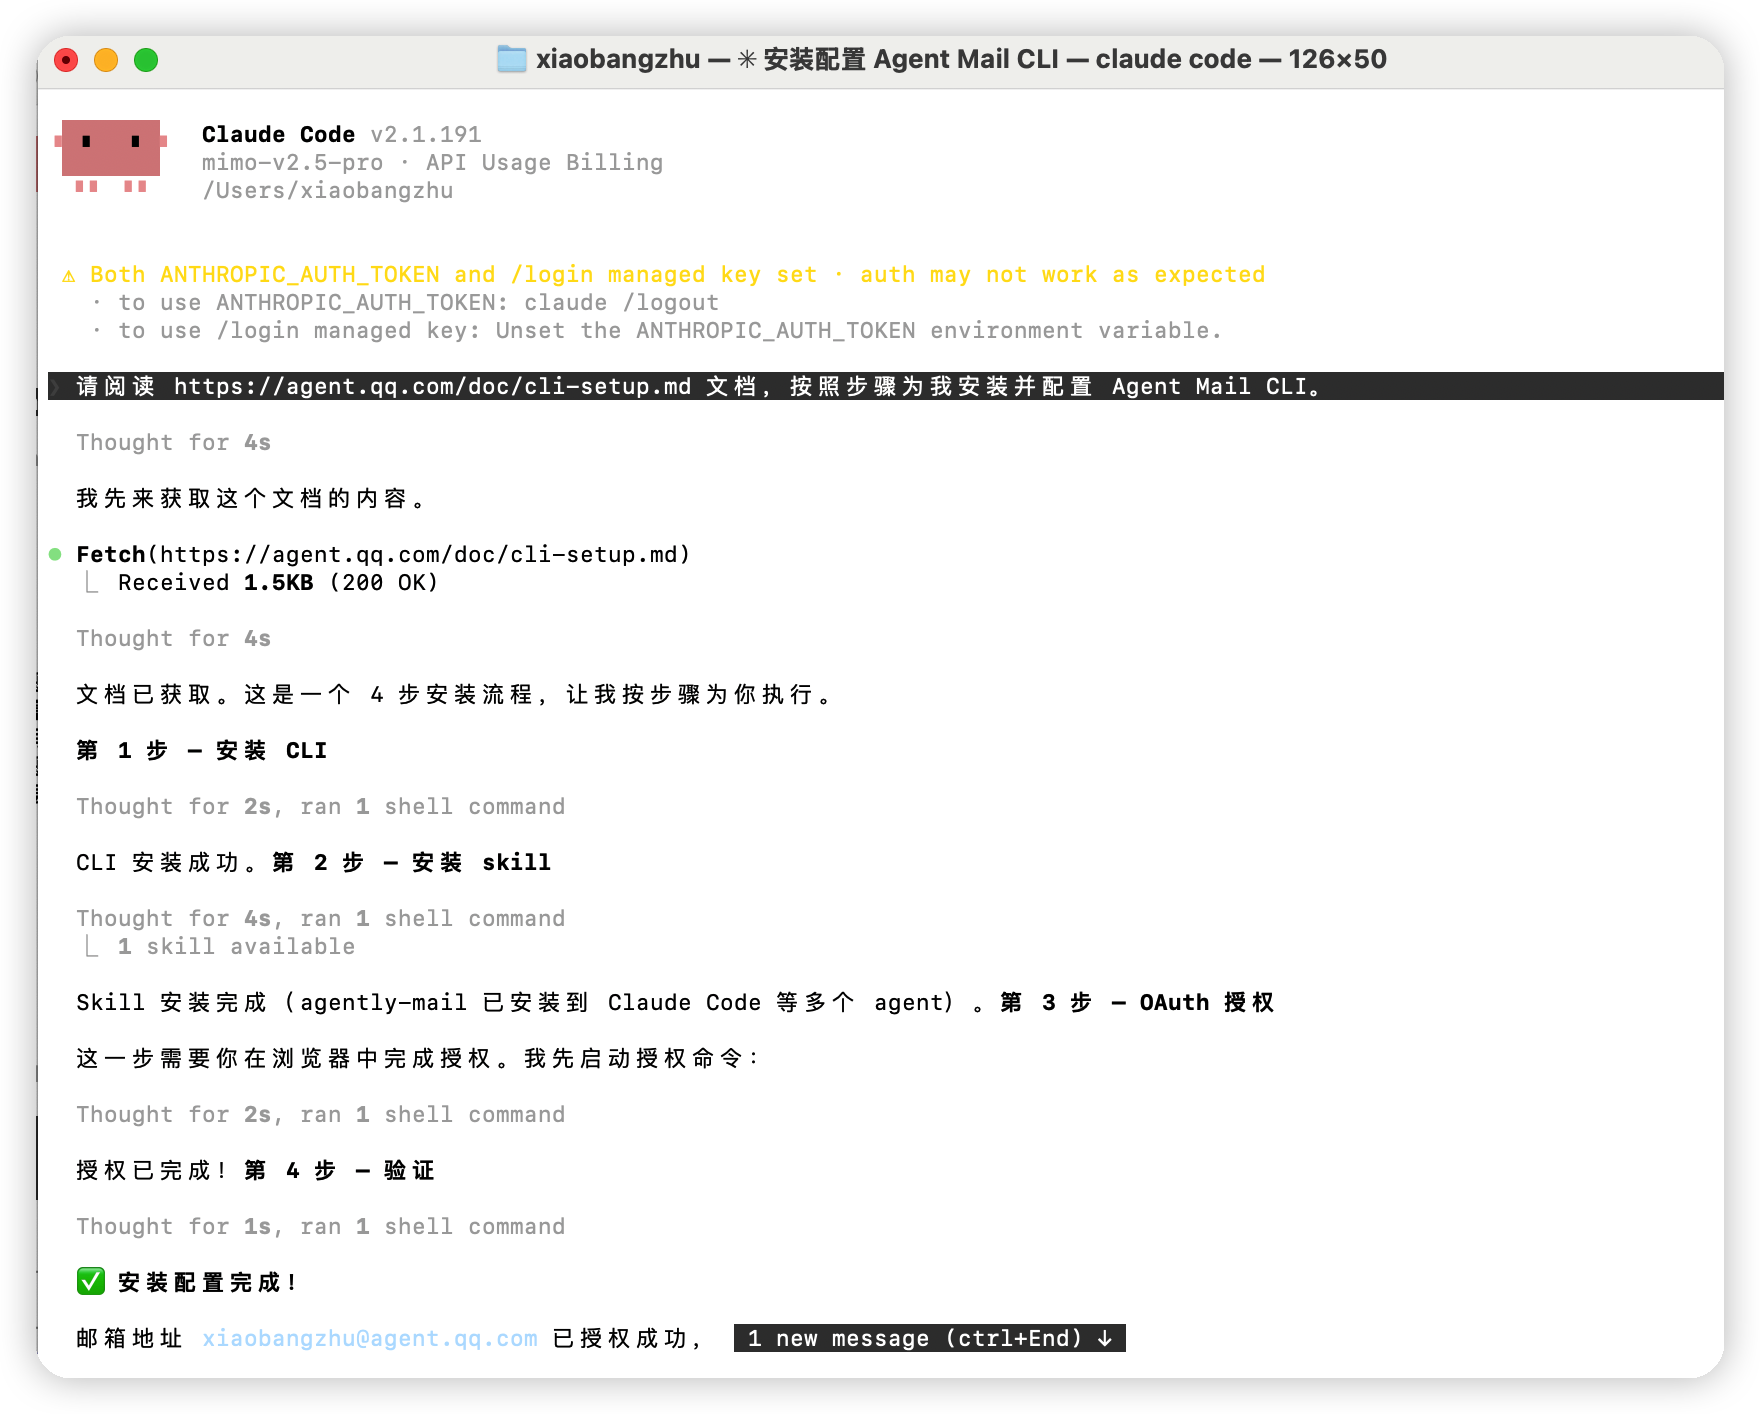Click the yellow minimize window button
The height and width of the screenshot is (1414, 1760).
click(106, 60)
